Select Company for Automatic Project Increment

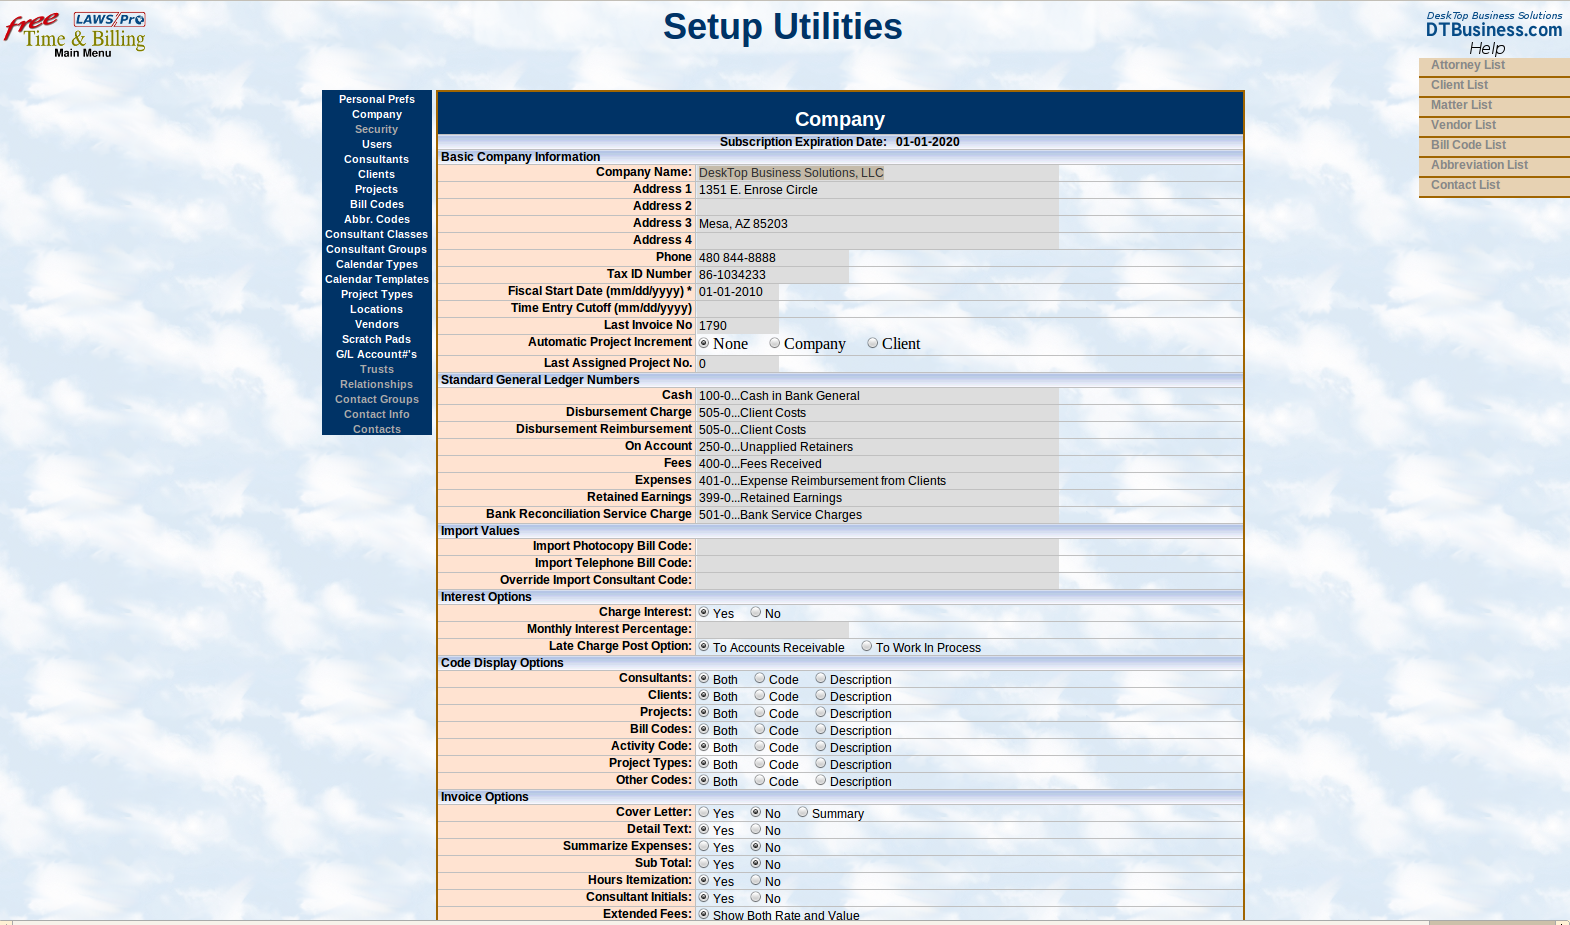click(x=775, y=343)
